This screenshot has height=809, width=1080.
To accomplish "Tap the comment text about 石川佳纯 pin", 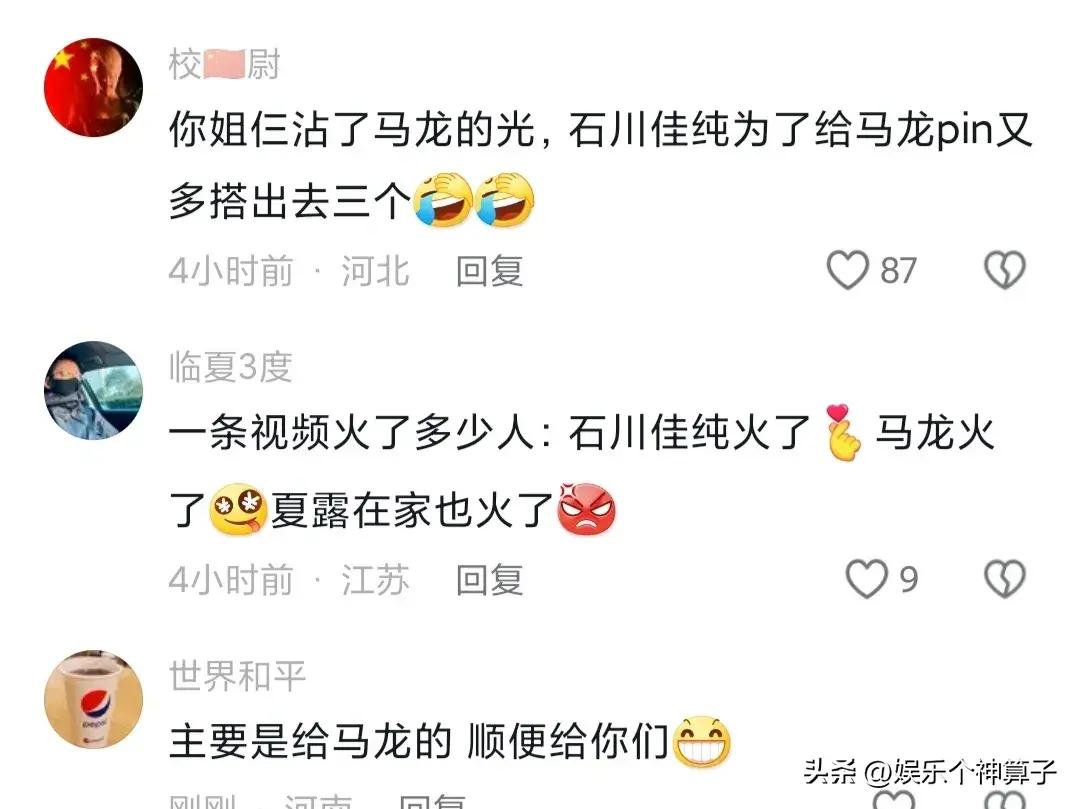I will point(601,165).
